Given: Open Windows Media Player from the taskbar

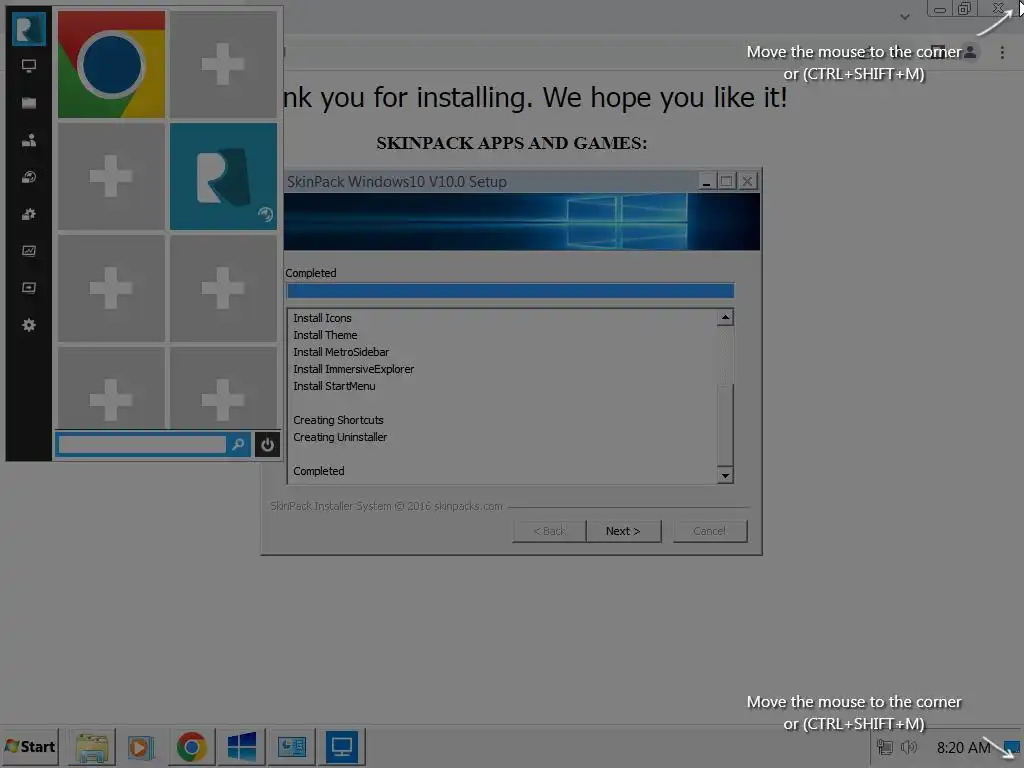Looking at the screenshot, I should pos(141,746).
